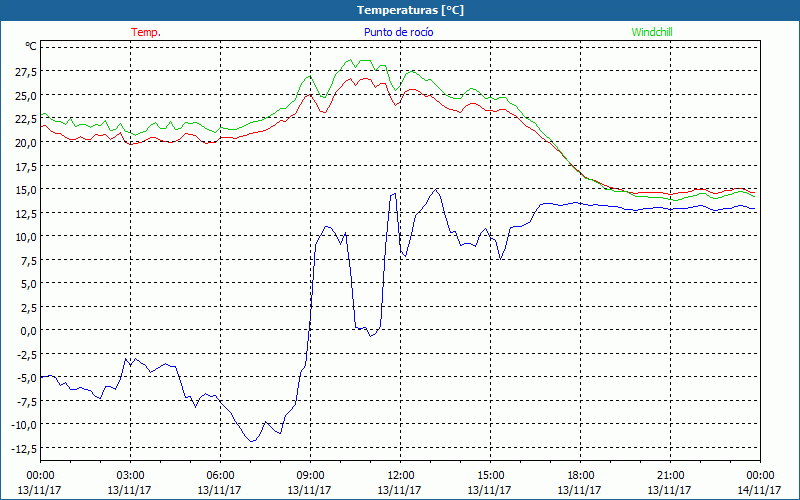
Task: Click the 7,5 y-axis value
Action: click(x=28, y=260)
